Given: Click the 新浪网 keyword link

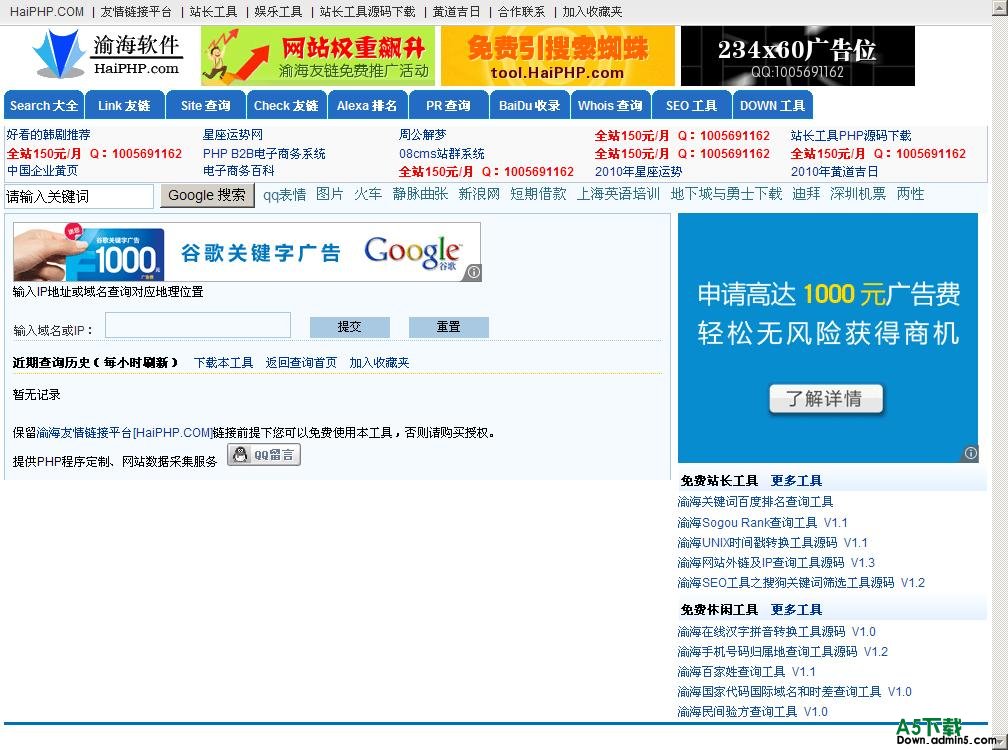Looking at the screenshot, I should [x=479, y=193].
